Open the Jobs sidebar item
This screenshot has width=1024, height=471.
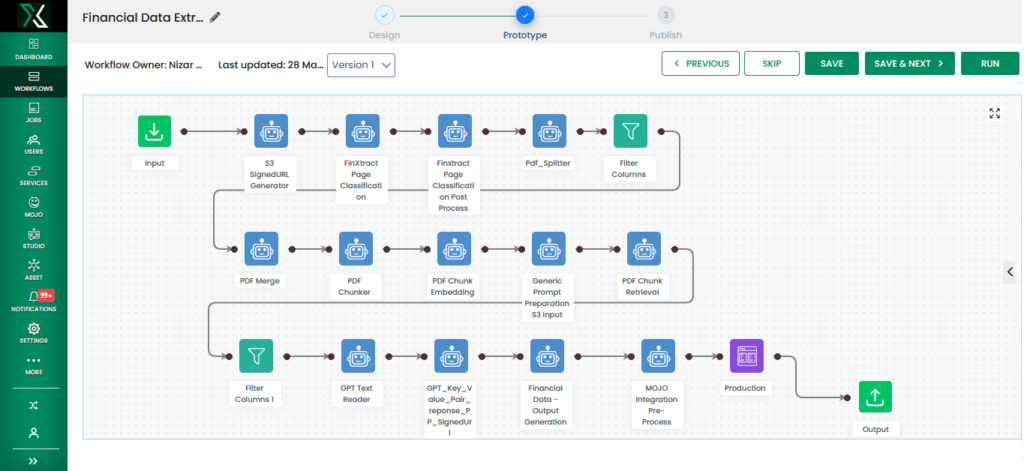pyautogui.click(x=33, y=112)
